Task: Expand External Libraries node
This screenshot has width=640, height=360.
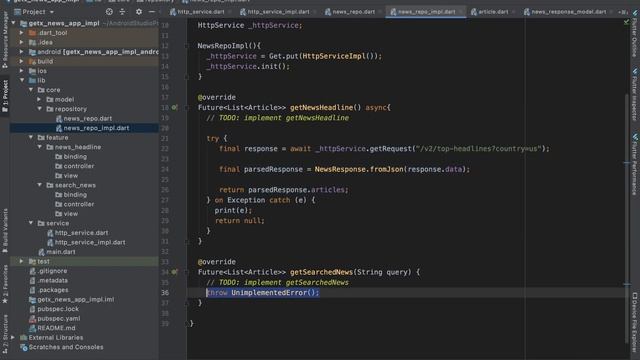Action: 13,338
